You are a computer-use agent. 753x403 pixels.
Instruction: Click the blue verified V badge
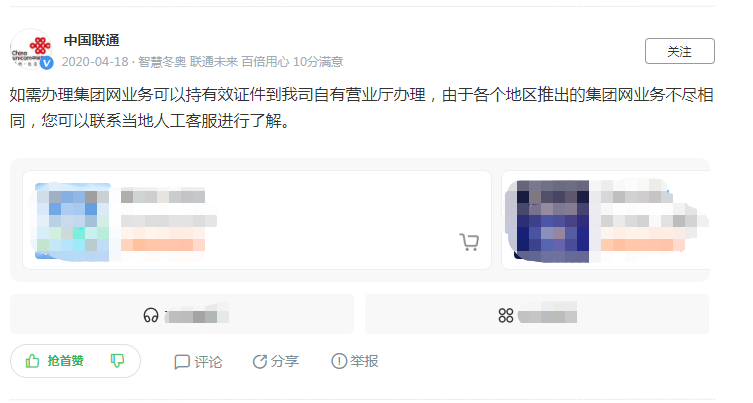pos(47,63)
